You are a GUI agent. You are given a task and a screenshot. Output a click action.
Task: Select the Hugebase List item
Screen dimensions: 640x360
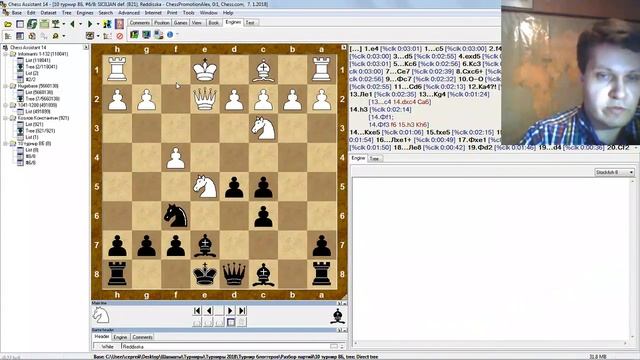39,93
